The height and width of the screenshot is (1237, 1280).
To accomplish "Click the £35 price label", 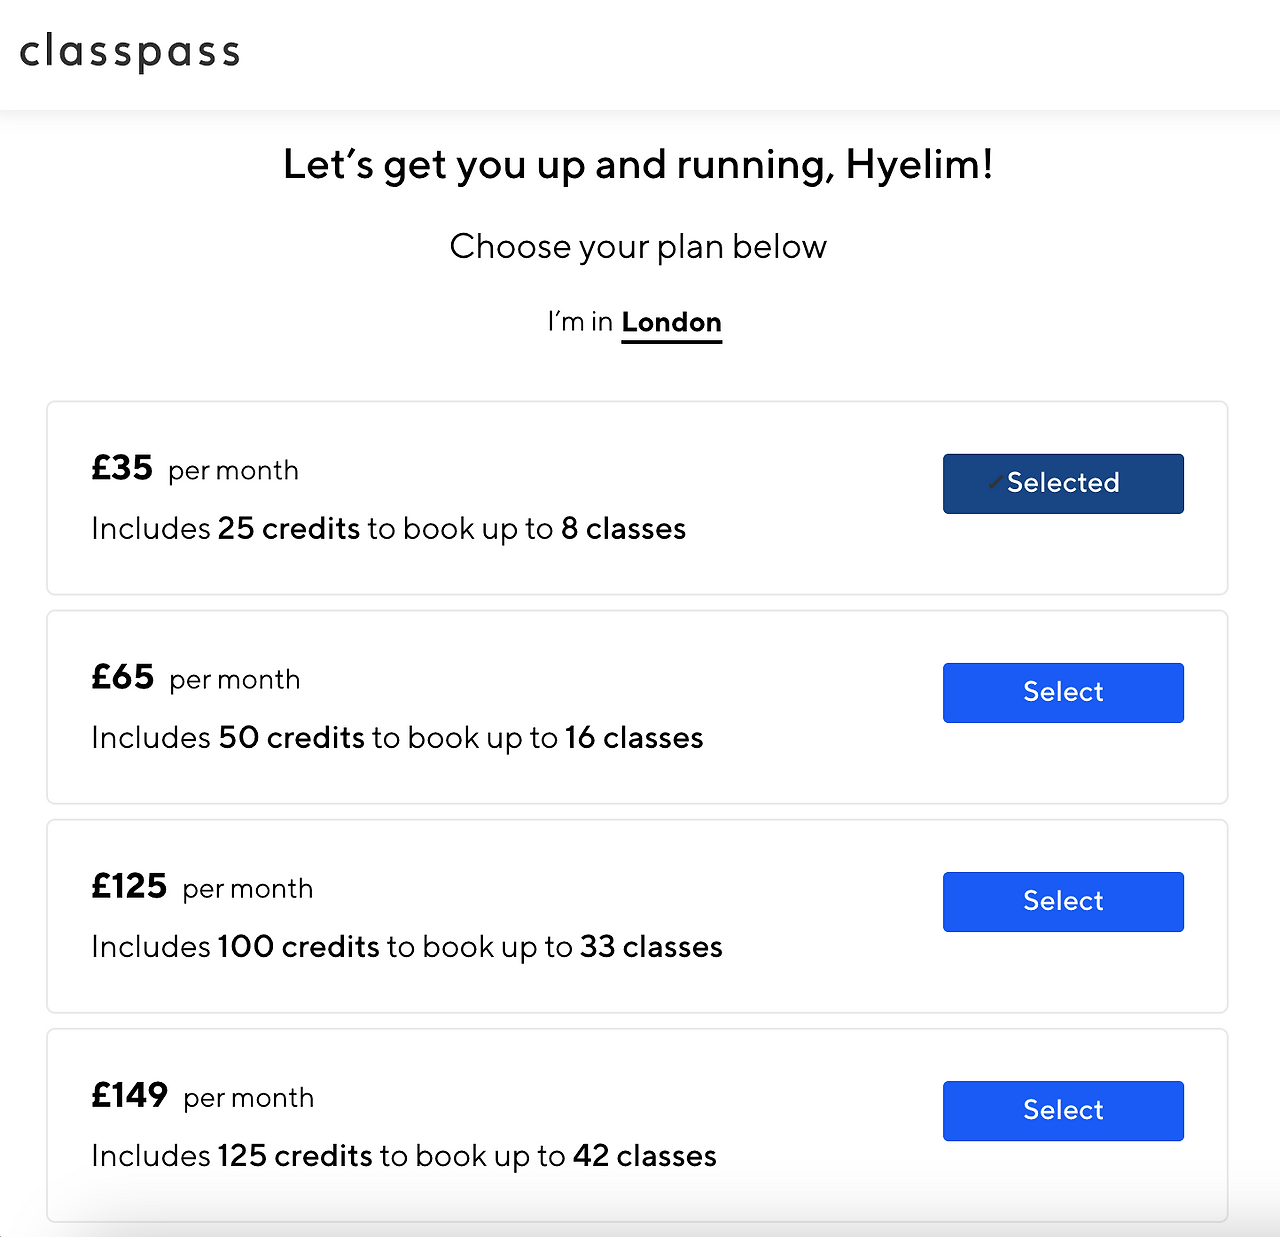I will click(x=122, y=468).
